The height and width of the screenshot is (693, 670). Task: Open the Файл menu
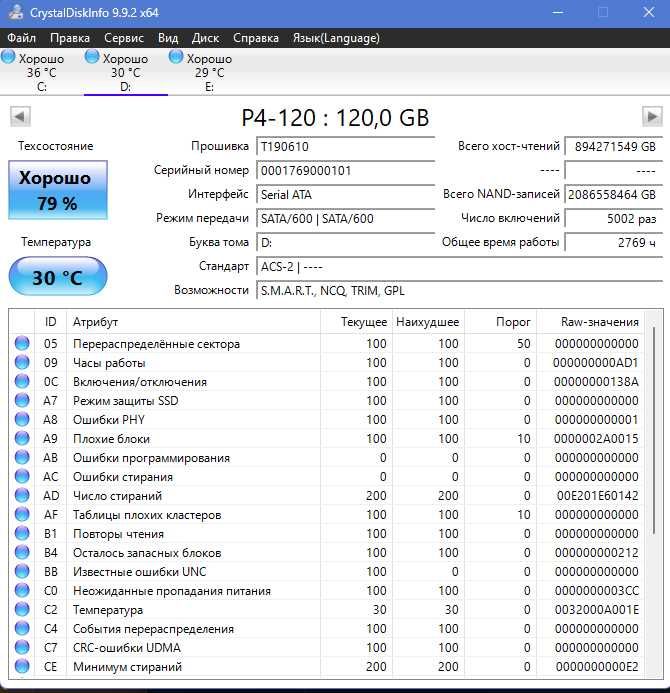point(21,38)
